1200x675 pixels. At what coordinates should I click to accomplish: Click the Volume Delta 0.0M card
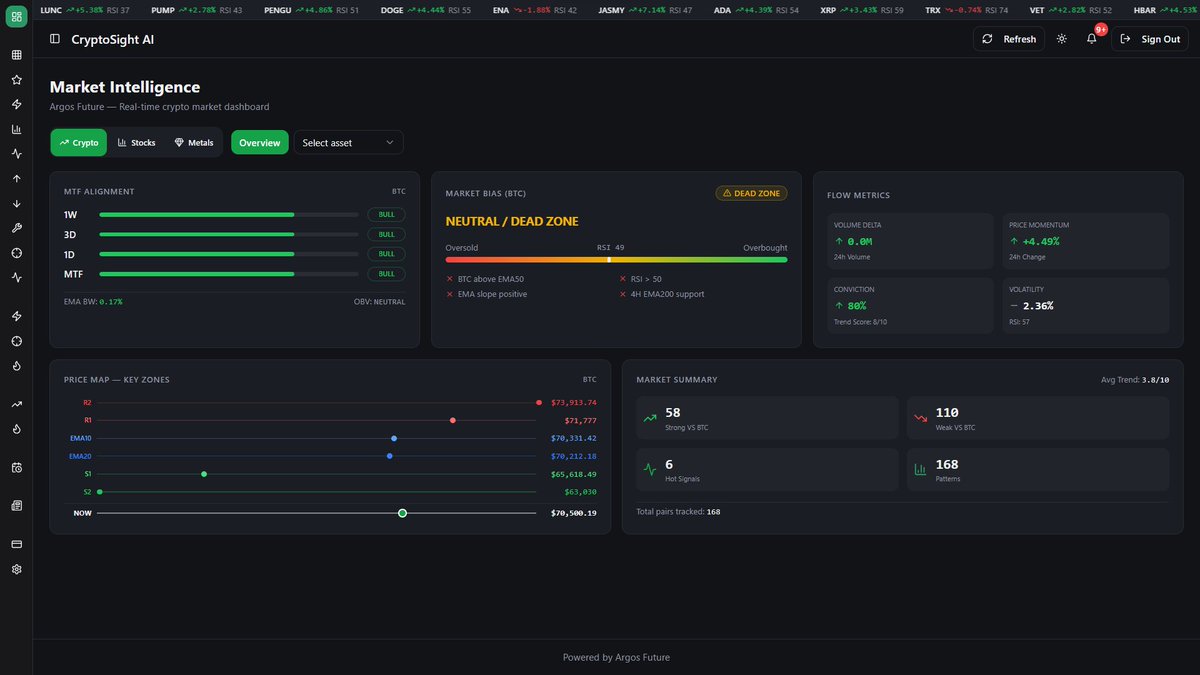910,240
